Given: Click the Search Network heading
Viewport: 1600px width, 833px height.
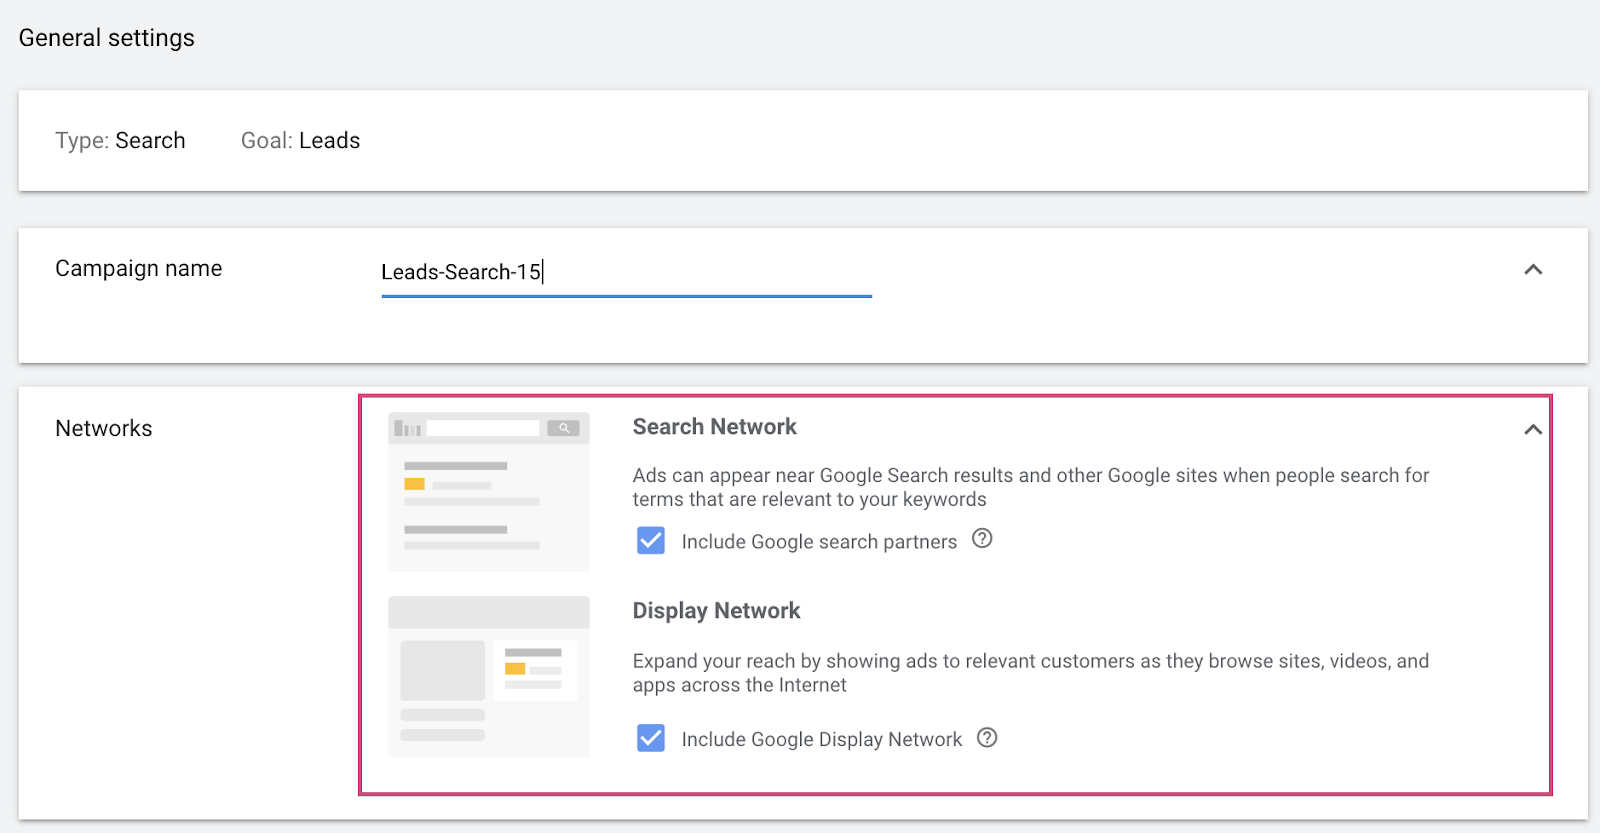Looking at the screenshot, I should click(x=714, y=427).
